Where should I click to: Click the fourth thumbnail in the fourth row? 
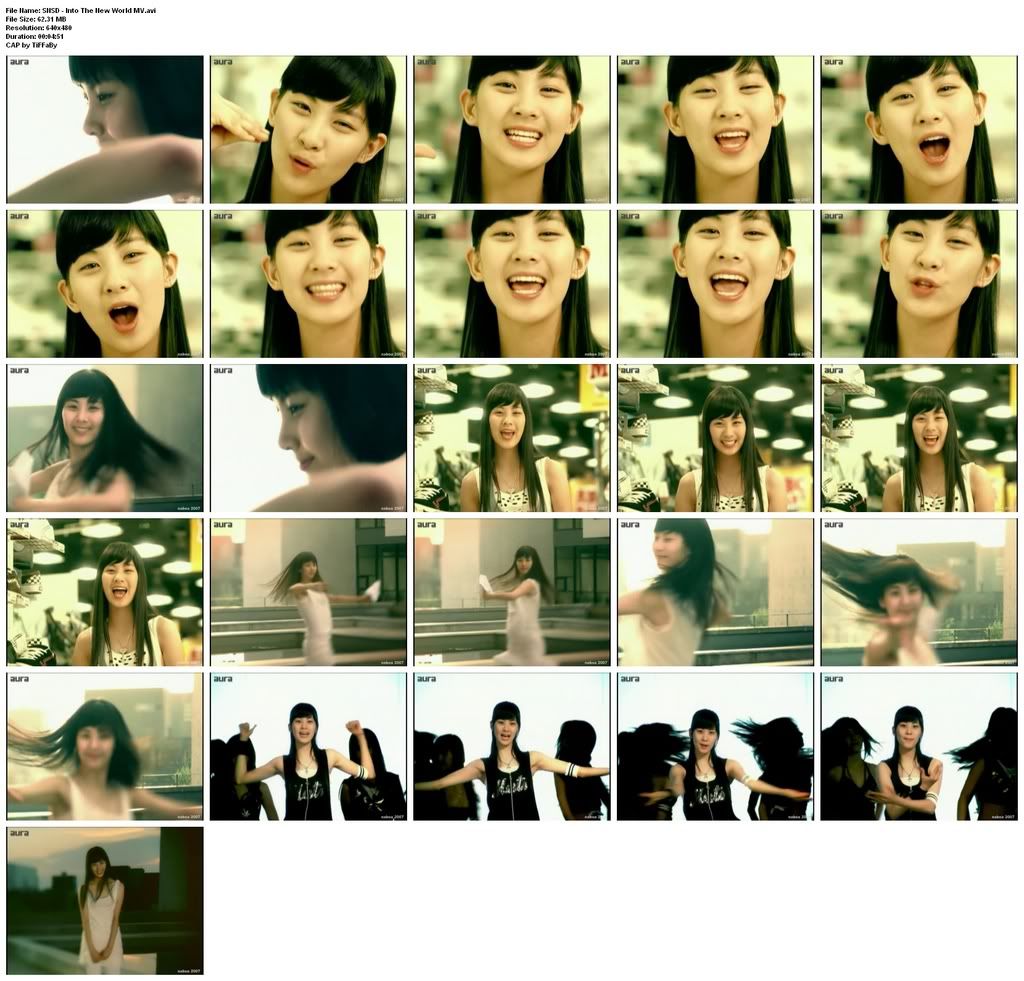716,592
